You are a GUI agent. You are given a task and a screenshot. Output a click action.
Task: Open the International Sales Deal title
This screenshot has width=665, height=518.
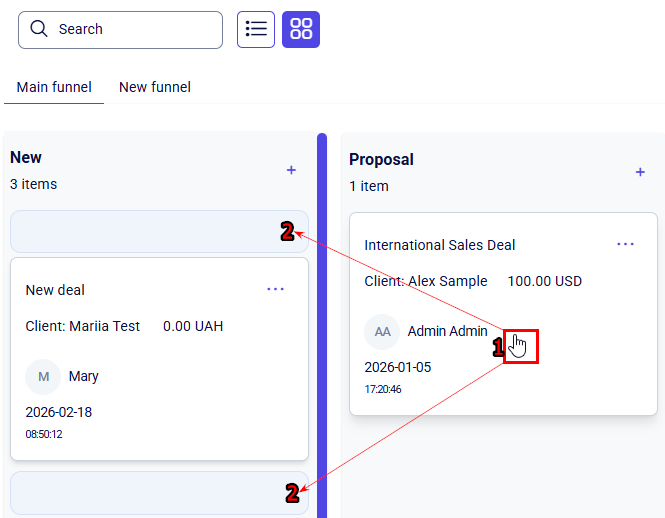click(x=439, y=245)
